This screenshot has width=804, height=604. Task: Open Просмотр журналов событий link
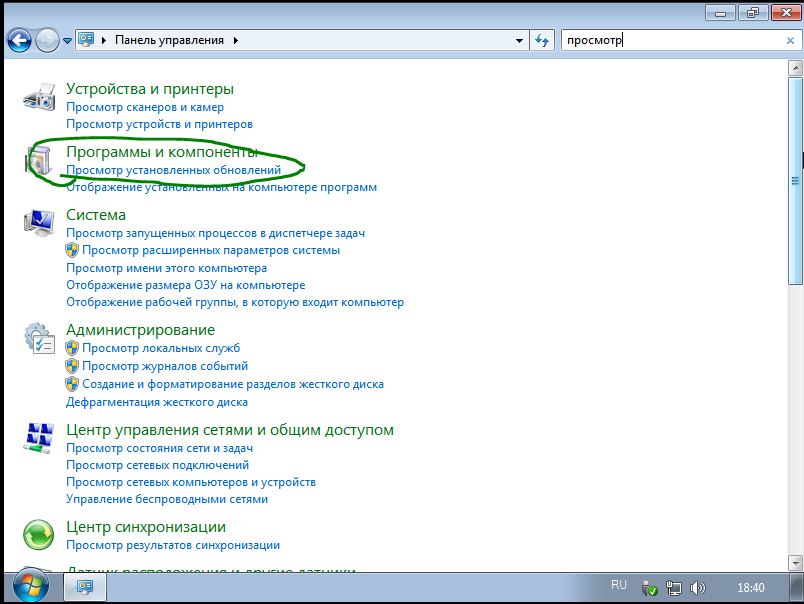coord(165,366)
